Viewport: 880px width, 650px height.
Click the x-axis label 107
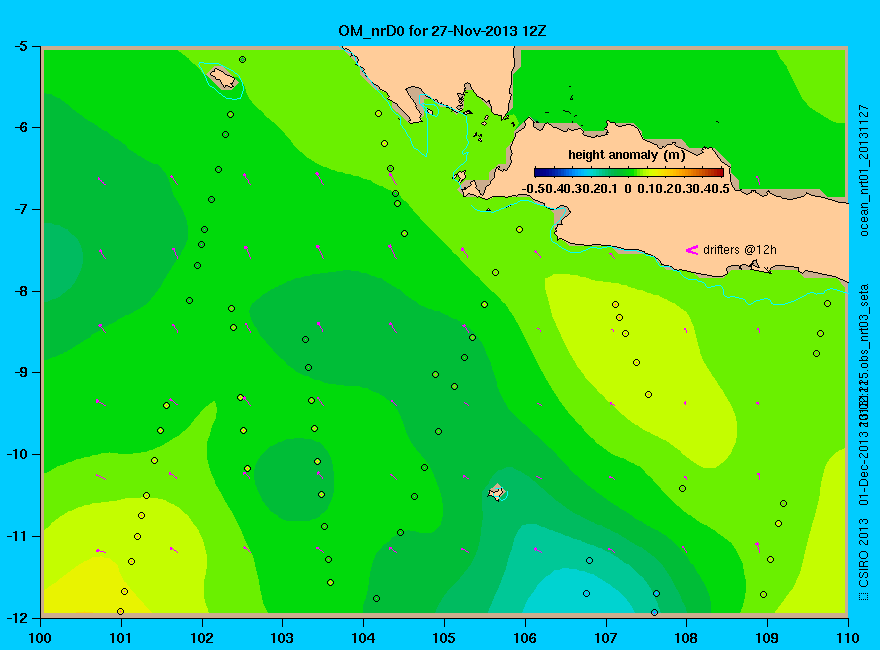(x=606, y=638)
